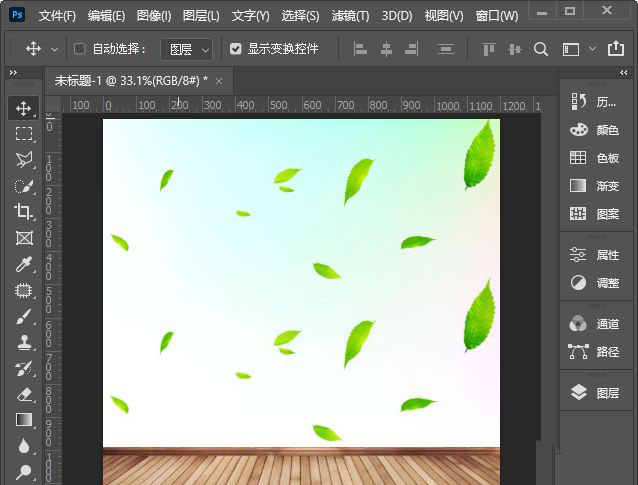638x485 pixels.
Task: Select the Clone Stamp tool
Action: pyautogui.click(x=24, y=342)
